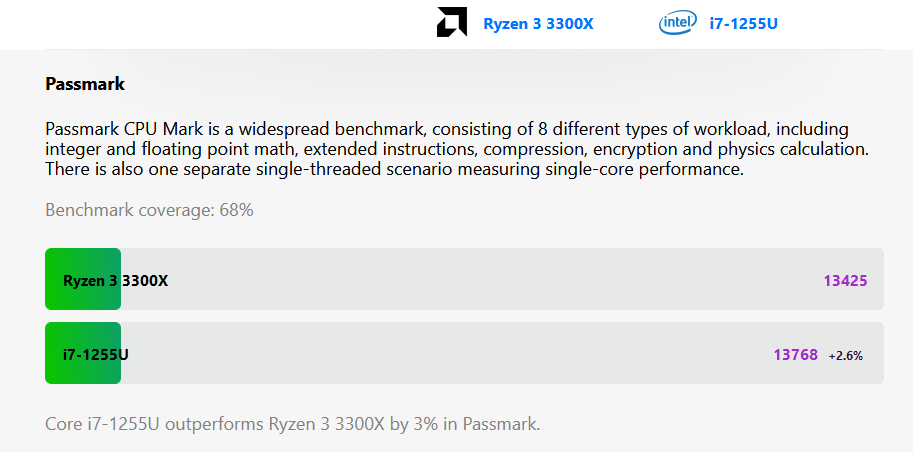Click the i7-1255U bar label

pyautogui.click(x=95, y=355)
